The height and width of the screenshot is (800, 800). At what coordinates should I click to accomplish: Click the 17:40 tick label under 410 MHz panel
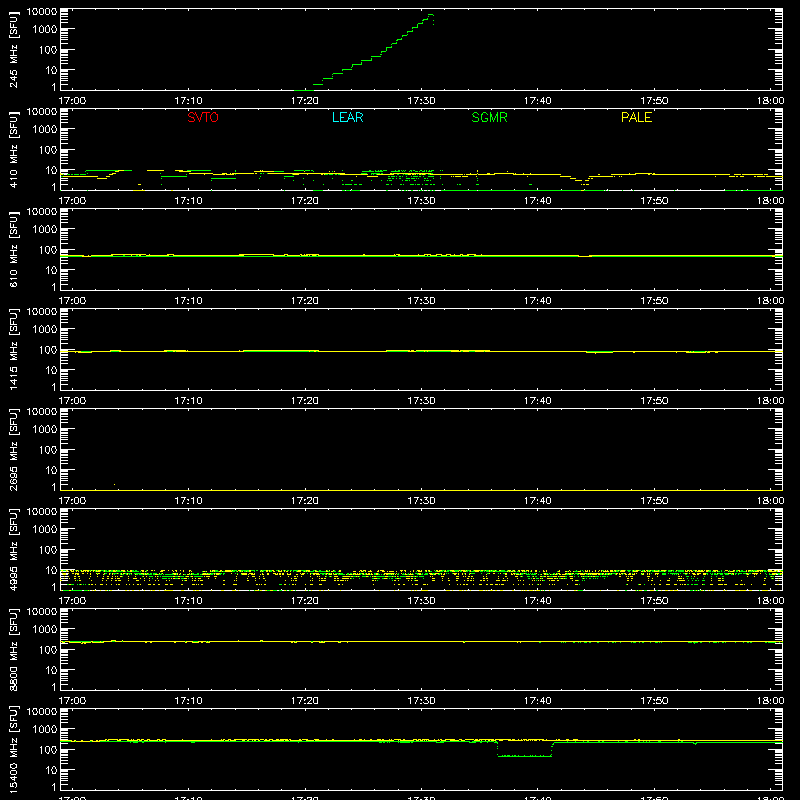pyautogui.click(x=538, y=201)
